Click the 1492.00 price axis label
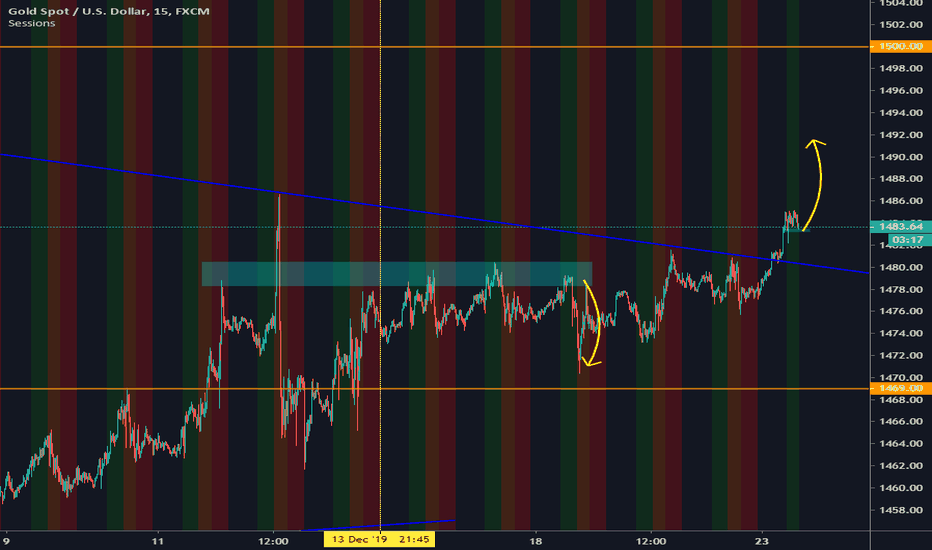This screenshot has width=932, height=550. pyautogui.click(x=900, y=135)
